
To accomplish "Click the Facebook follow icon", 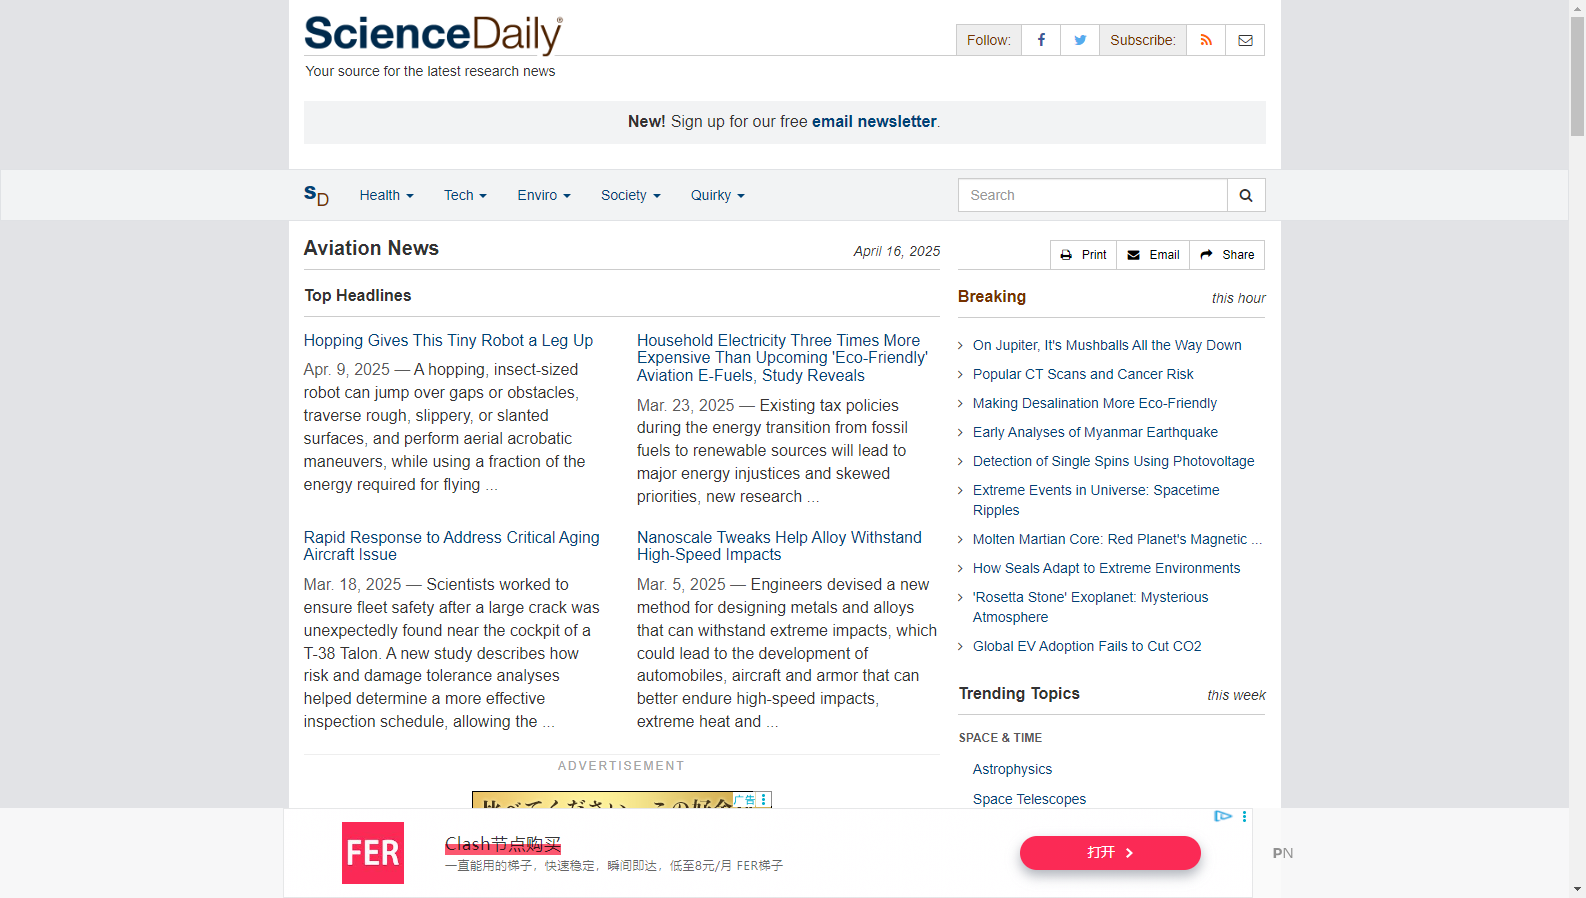I will (x=1041, y=40).
